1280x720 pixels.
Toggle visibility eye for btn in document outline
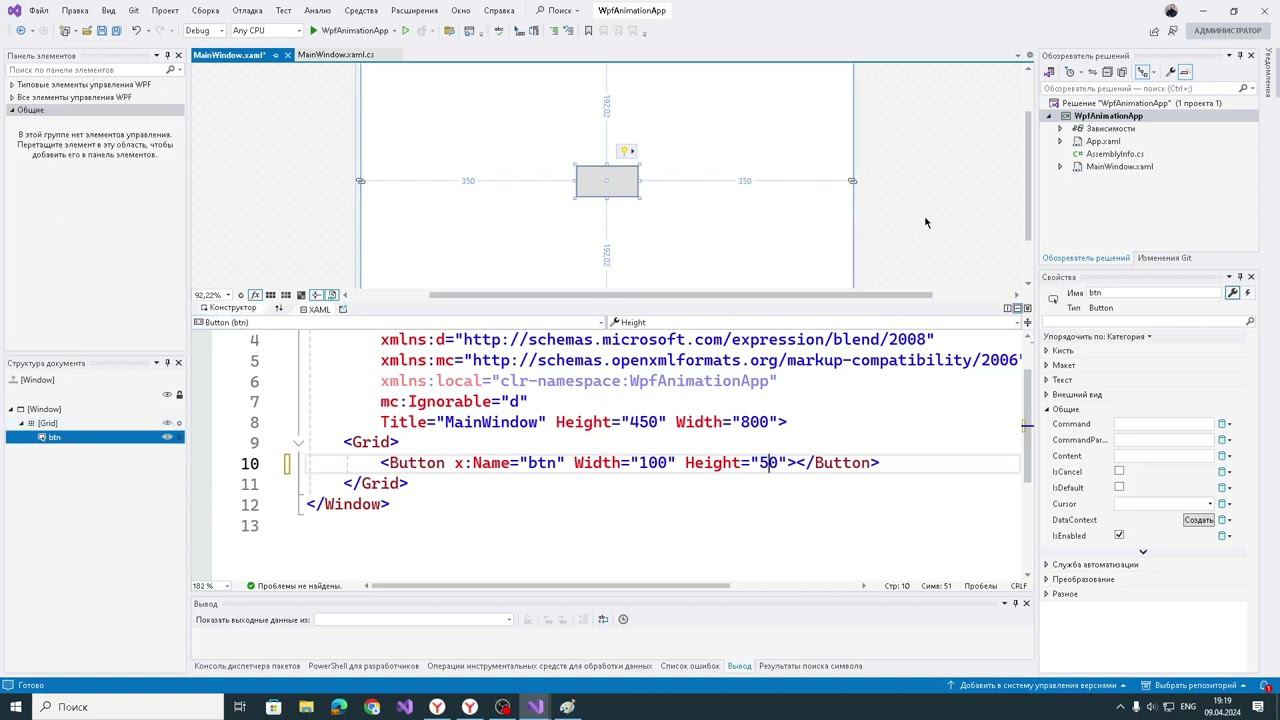tap(167, 437)
